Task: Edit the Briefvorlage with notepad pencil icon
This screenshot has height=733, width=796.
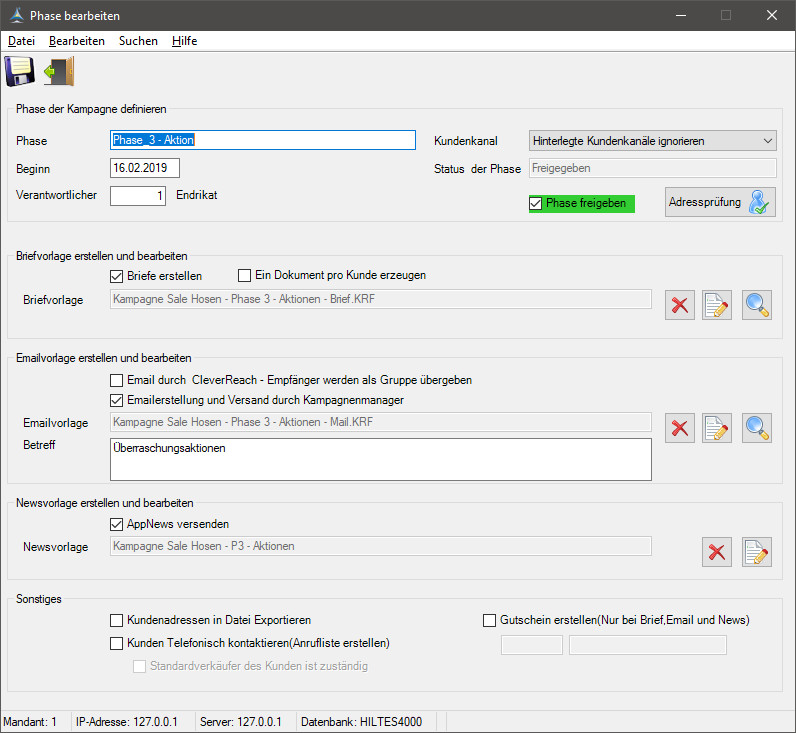Action: click(717, 305)
